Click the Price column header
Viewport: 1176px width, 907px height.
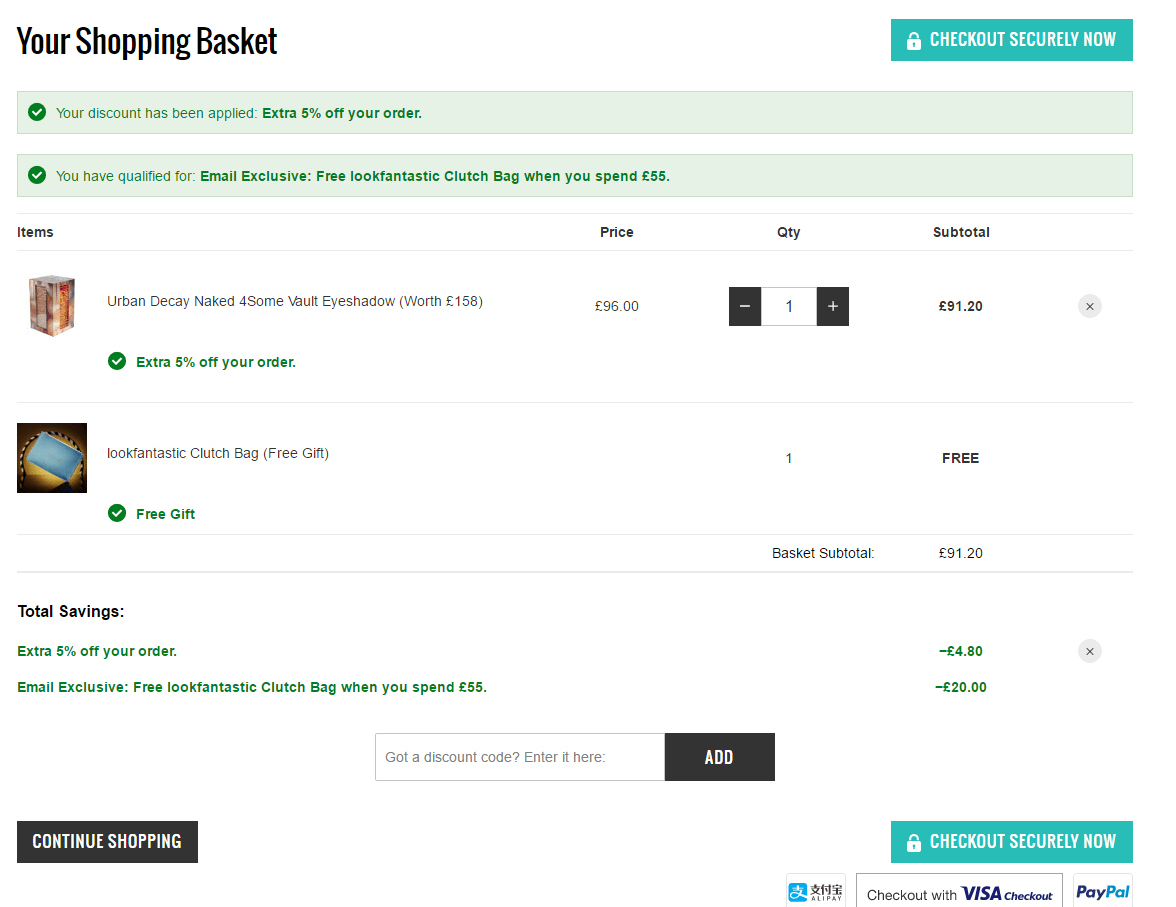click(x=616, y=232)
